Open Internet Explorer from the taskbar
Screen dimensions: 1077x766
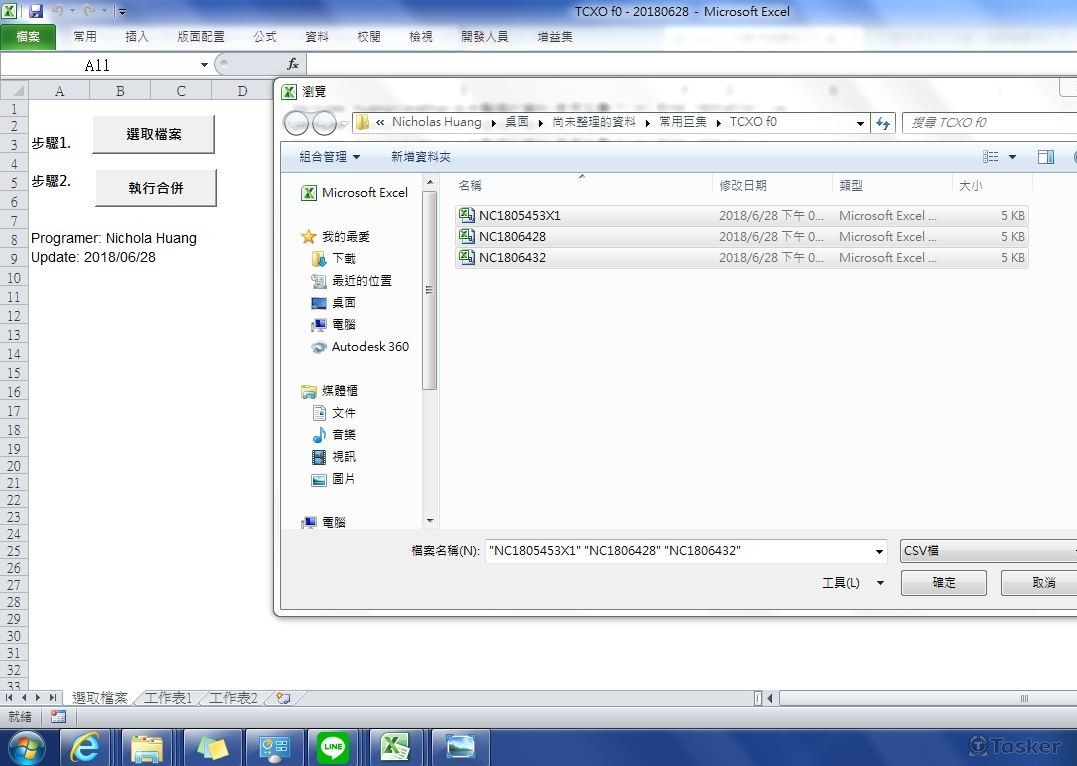point(84,747)
